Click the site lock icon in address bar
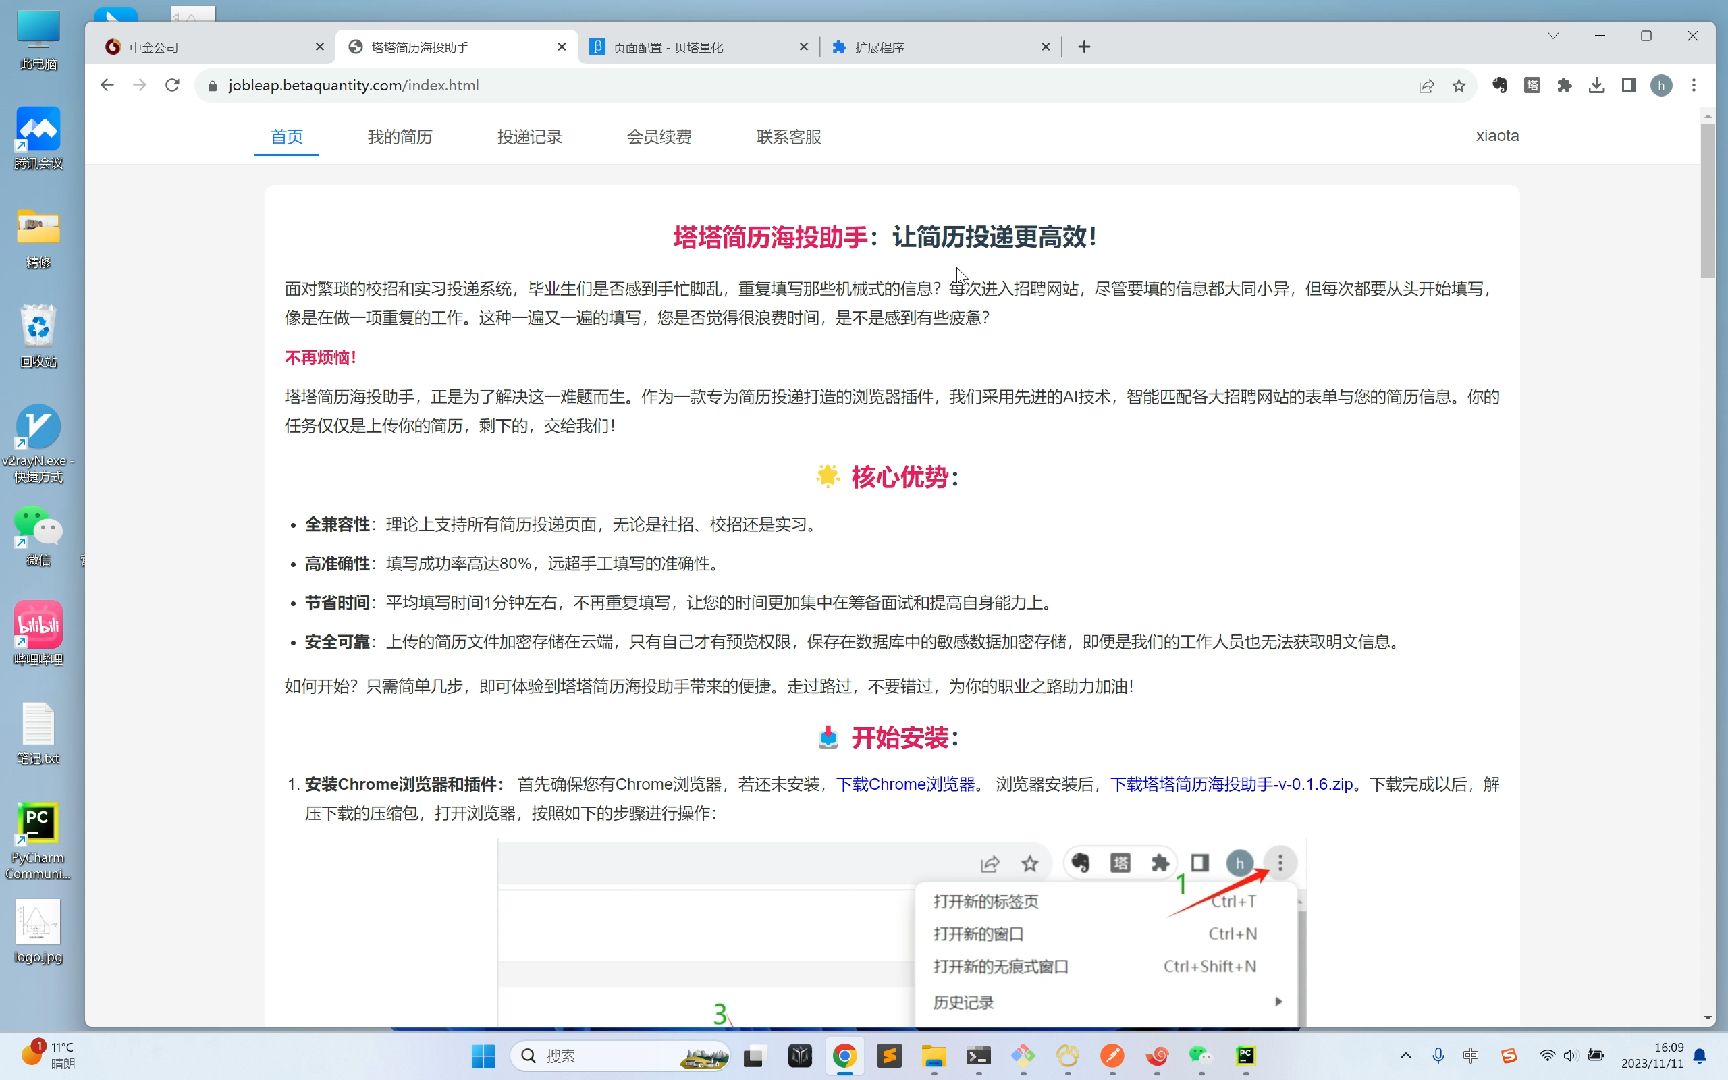The image size is (1728, 1080). coord(212,86)
